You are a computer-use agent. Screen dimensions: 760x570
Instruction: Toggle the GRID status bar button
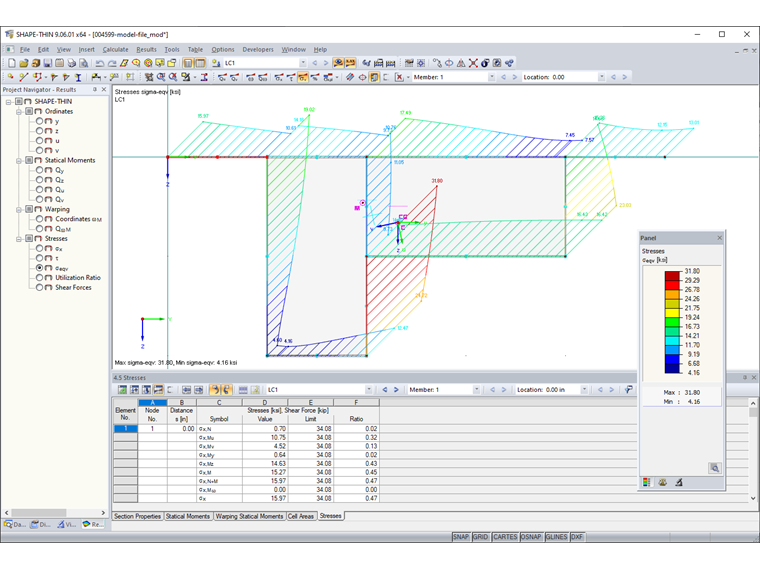(480, 537)
